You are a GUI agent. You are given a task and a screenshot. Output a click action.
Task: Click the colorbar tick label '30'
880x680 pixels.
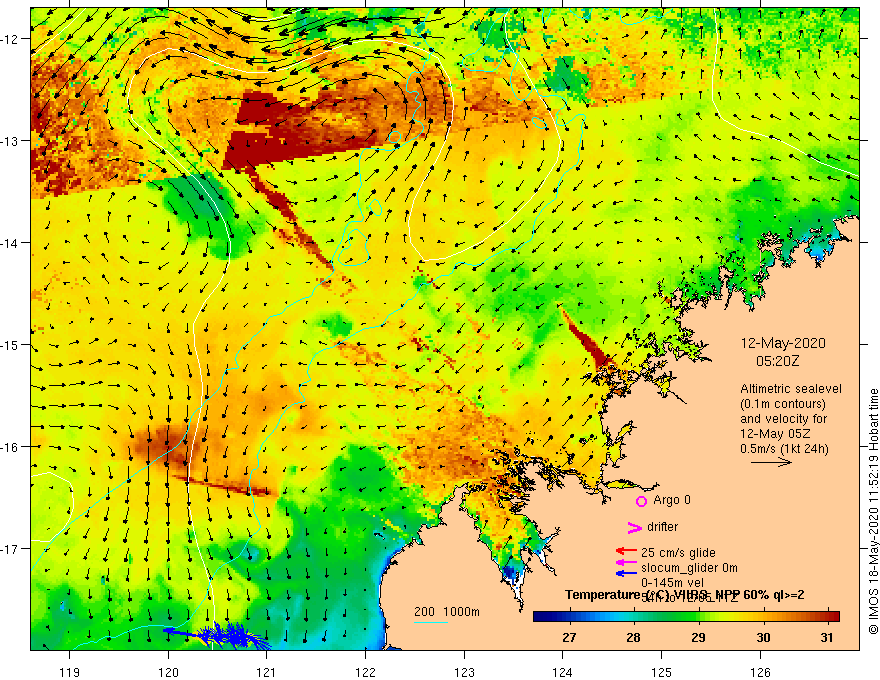click(763, 637)
